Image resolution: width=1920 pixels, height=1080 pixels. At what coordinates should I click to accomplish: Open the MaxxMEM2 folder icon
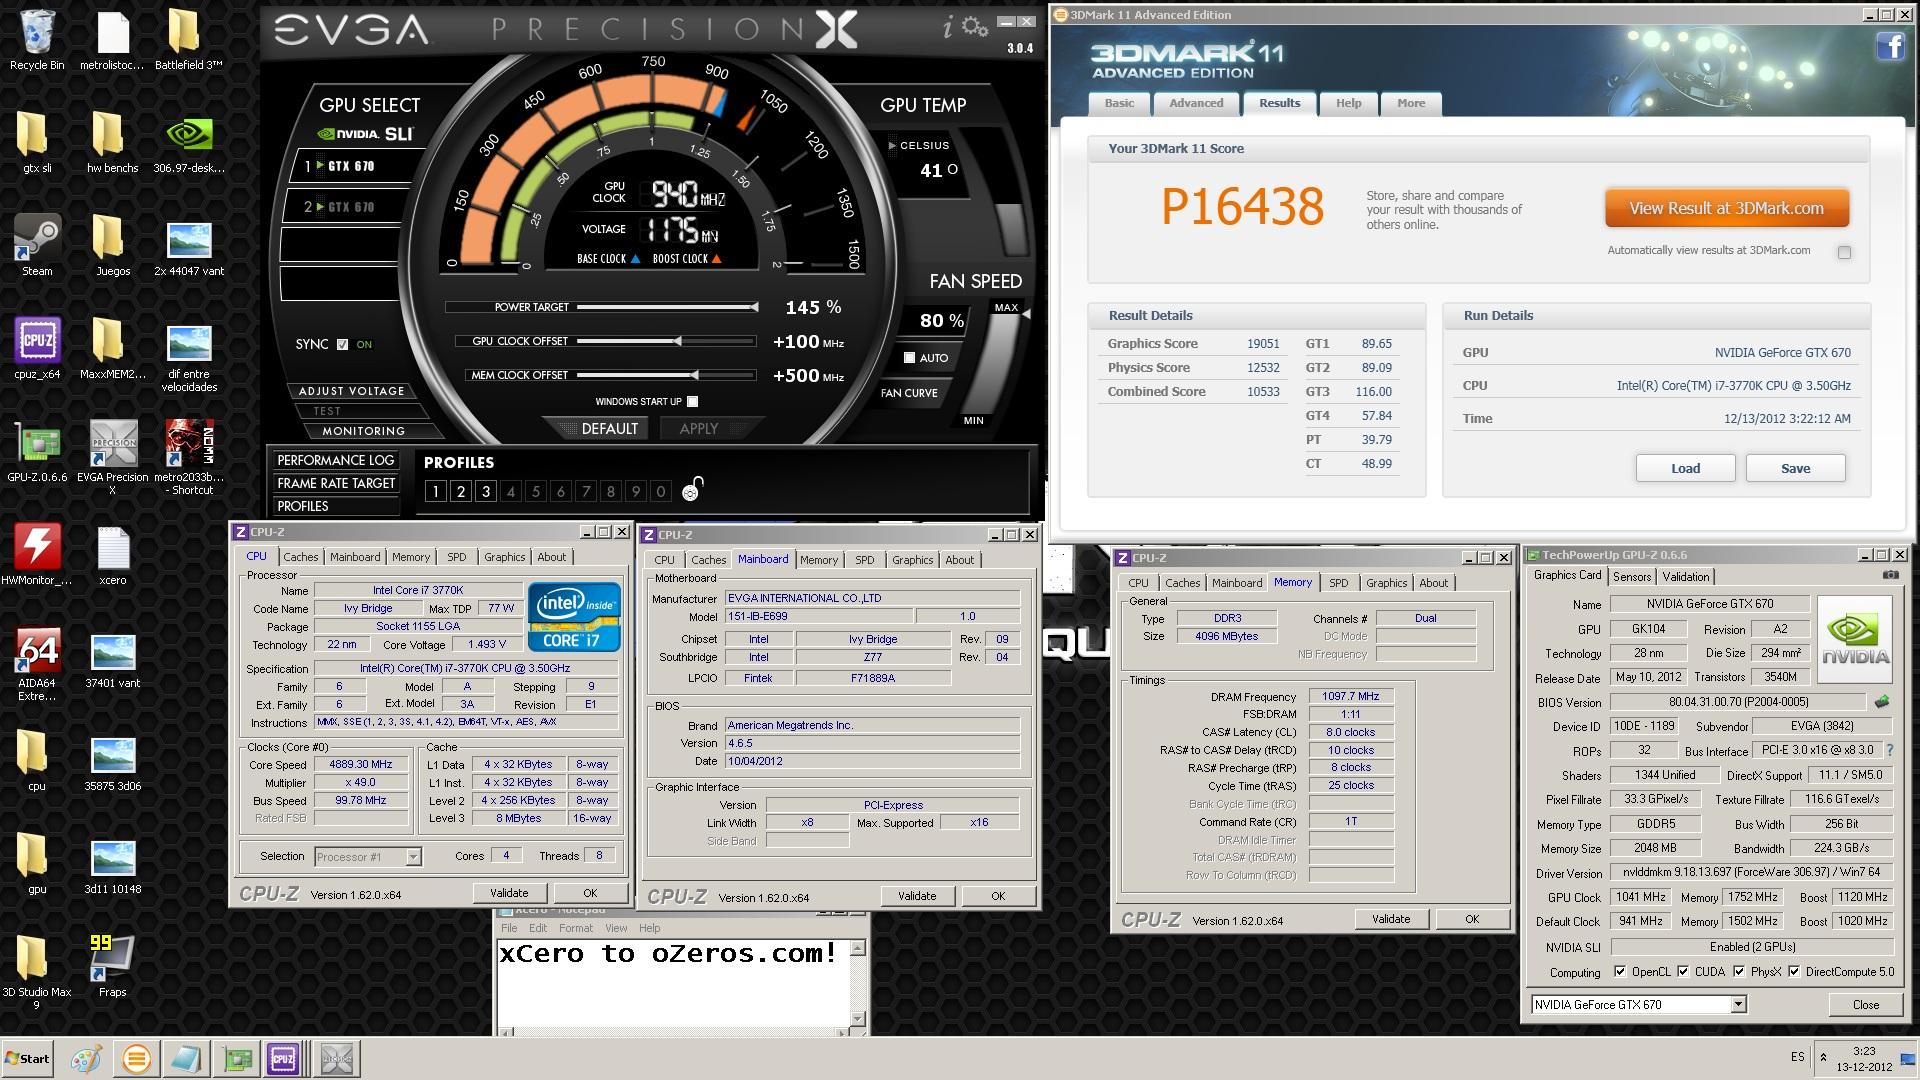tap(113, 348)
